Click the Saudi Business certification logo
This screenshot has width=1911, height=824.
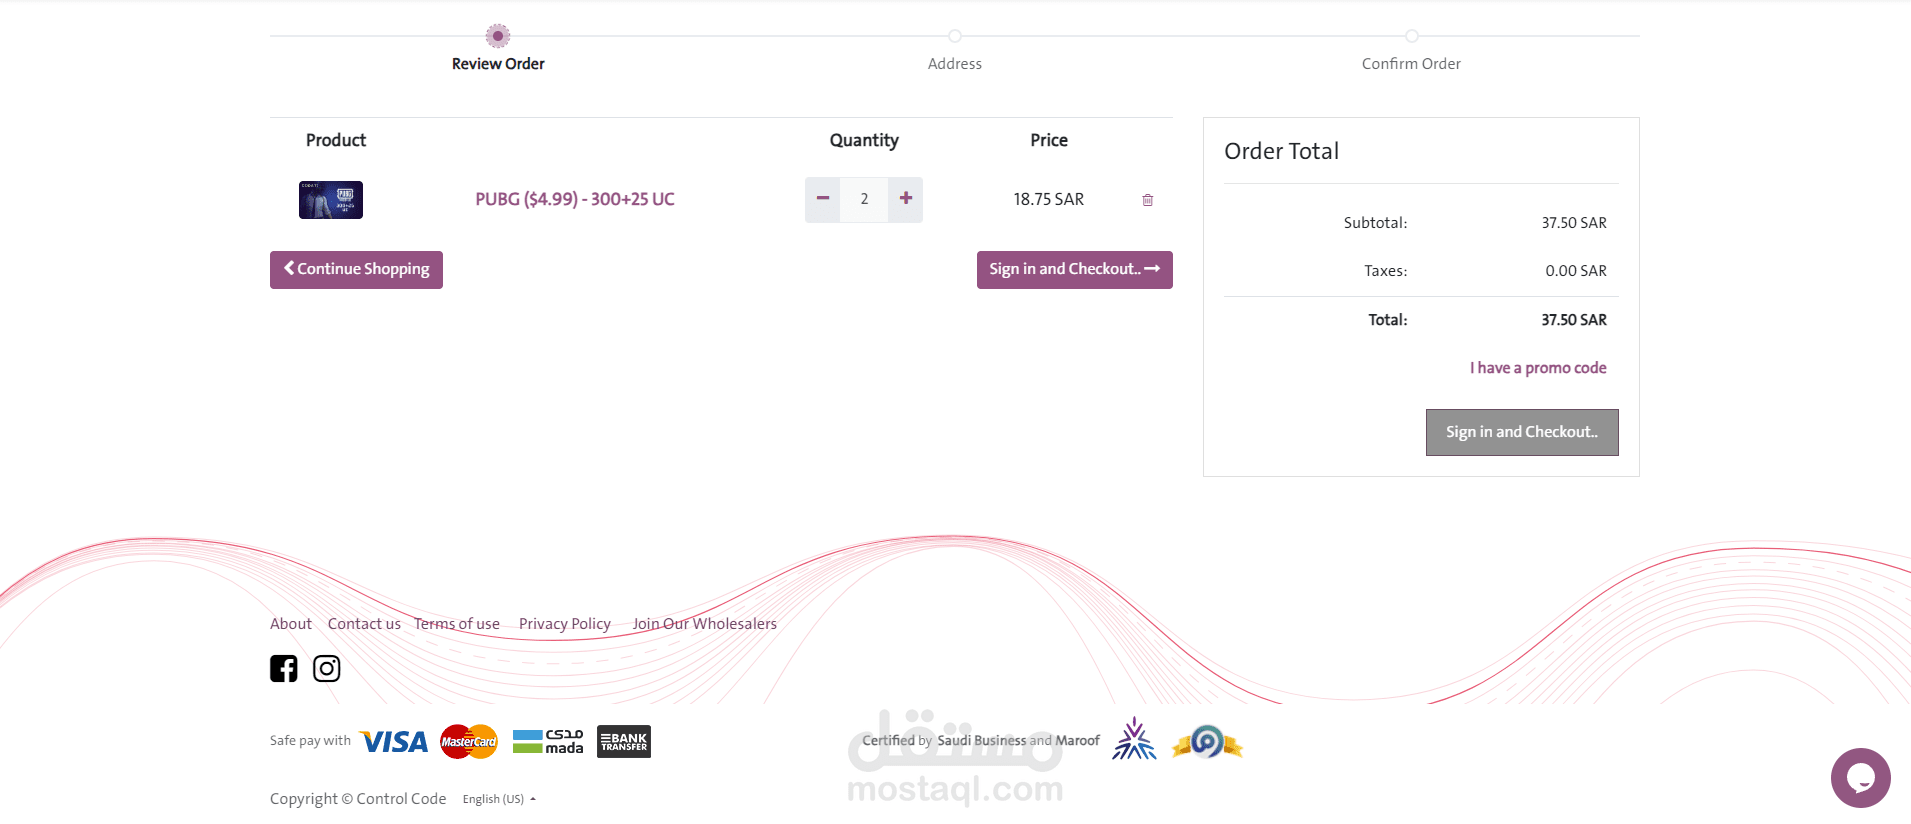point(1134,740)
